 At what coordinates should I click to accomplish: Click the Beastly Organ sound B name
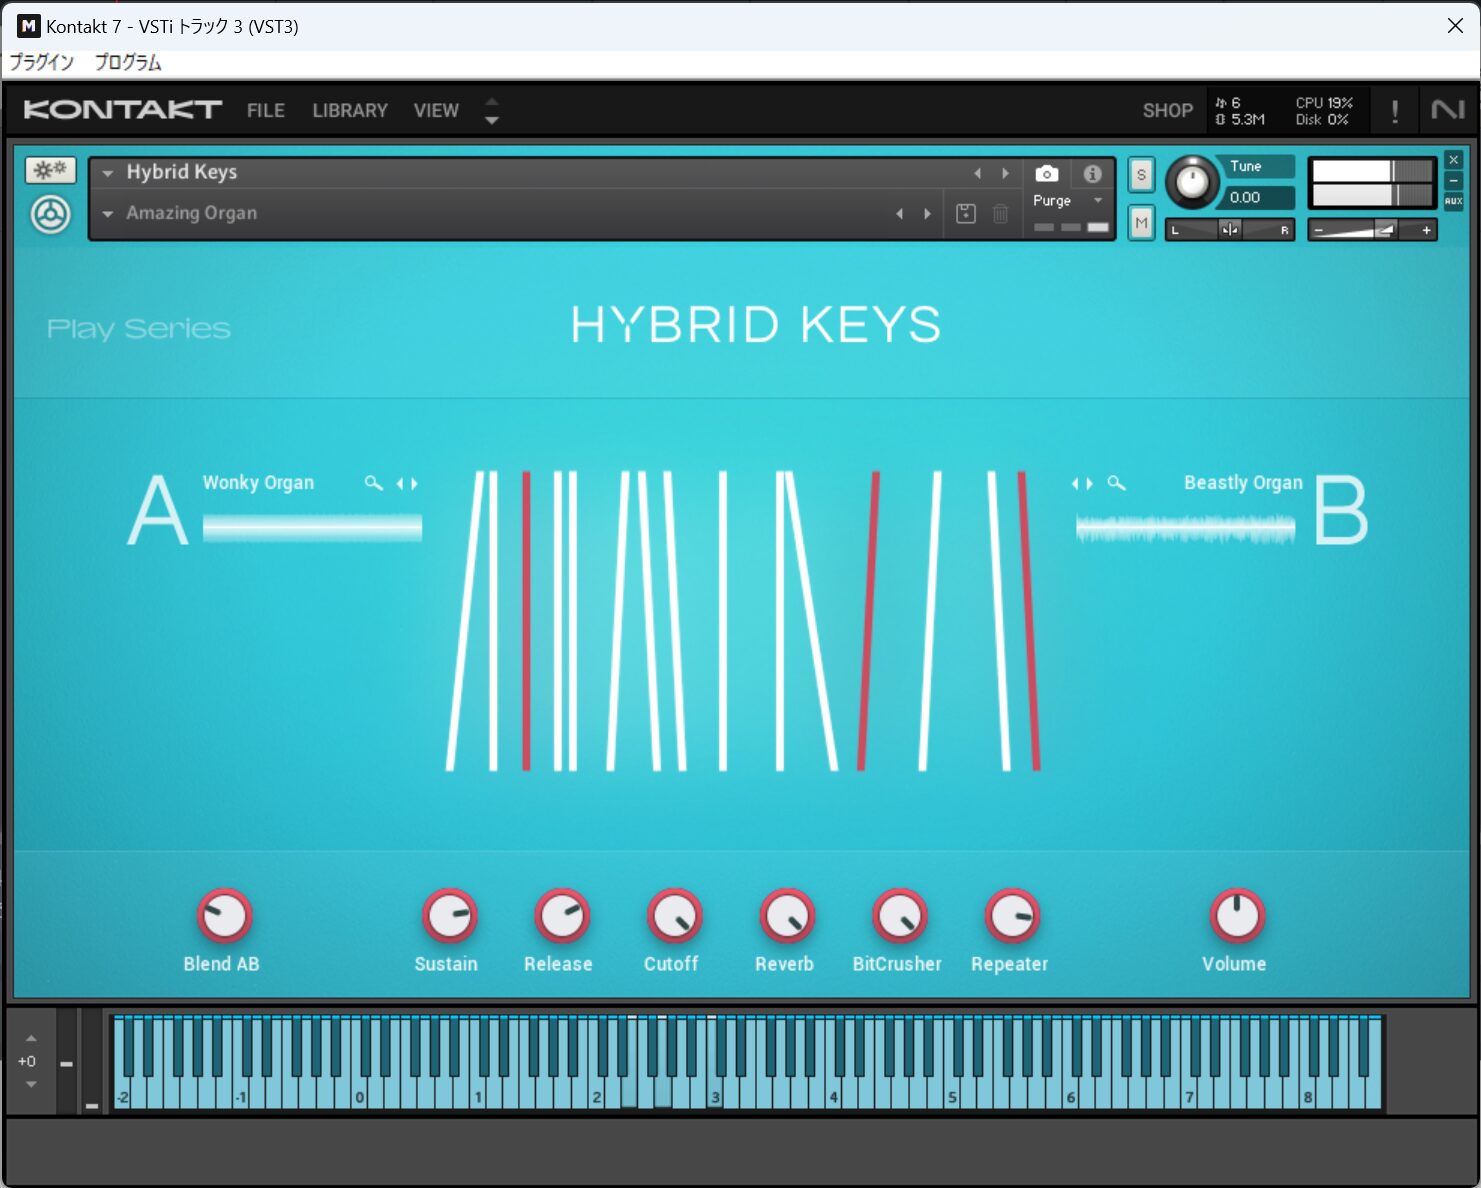1243,483
